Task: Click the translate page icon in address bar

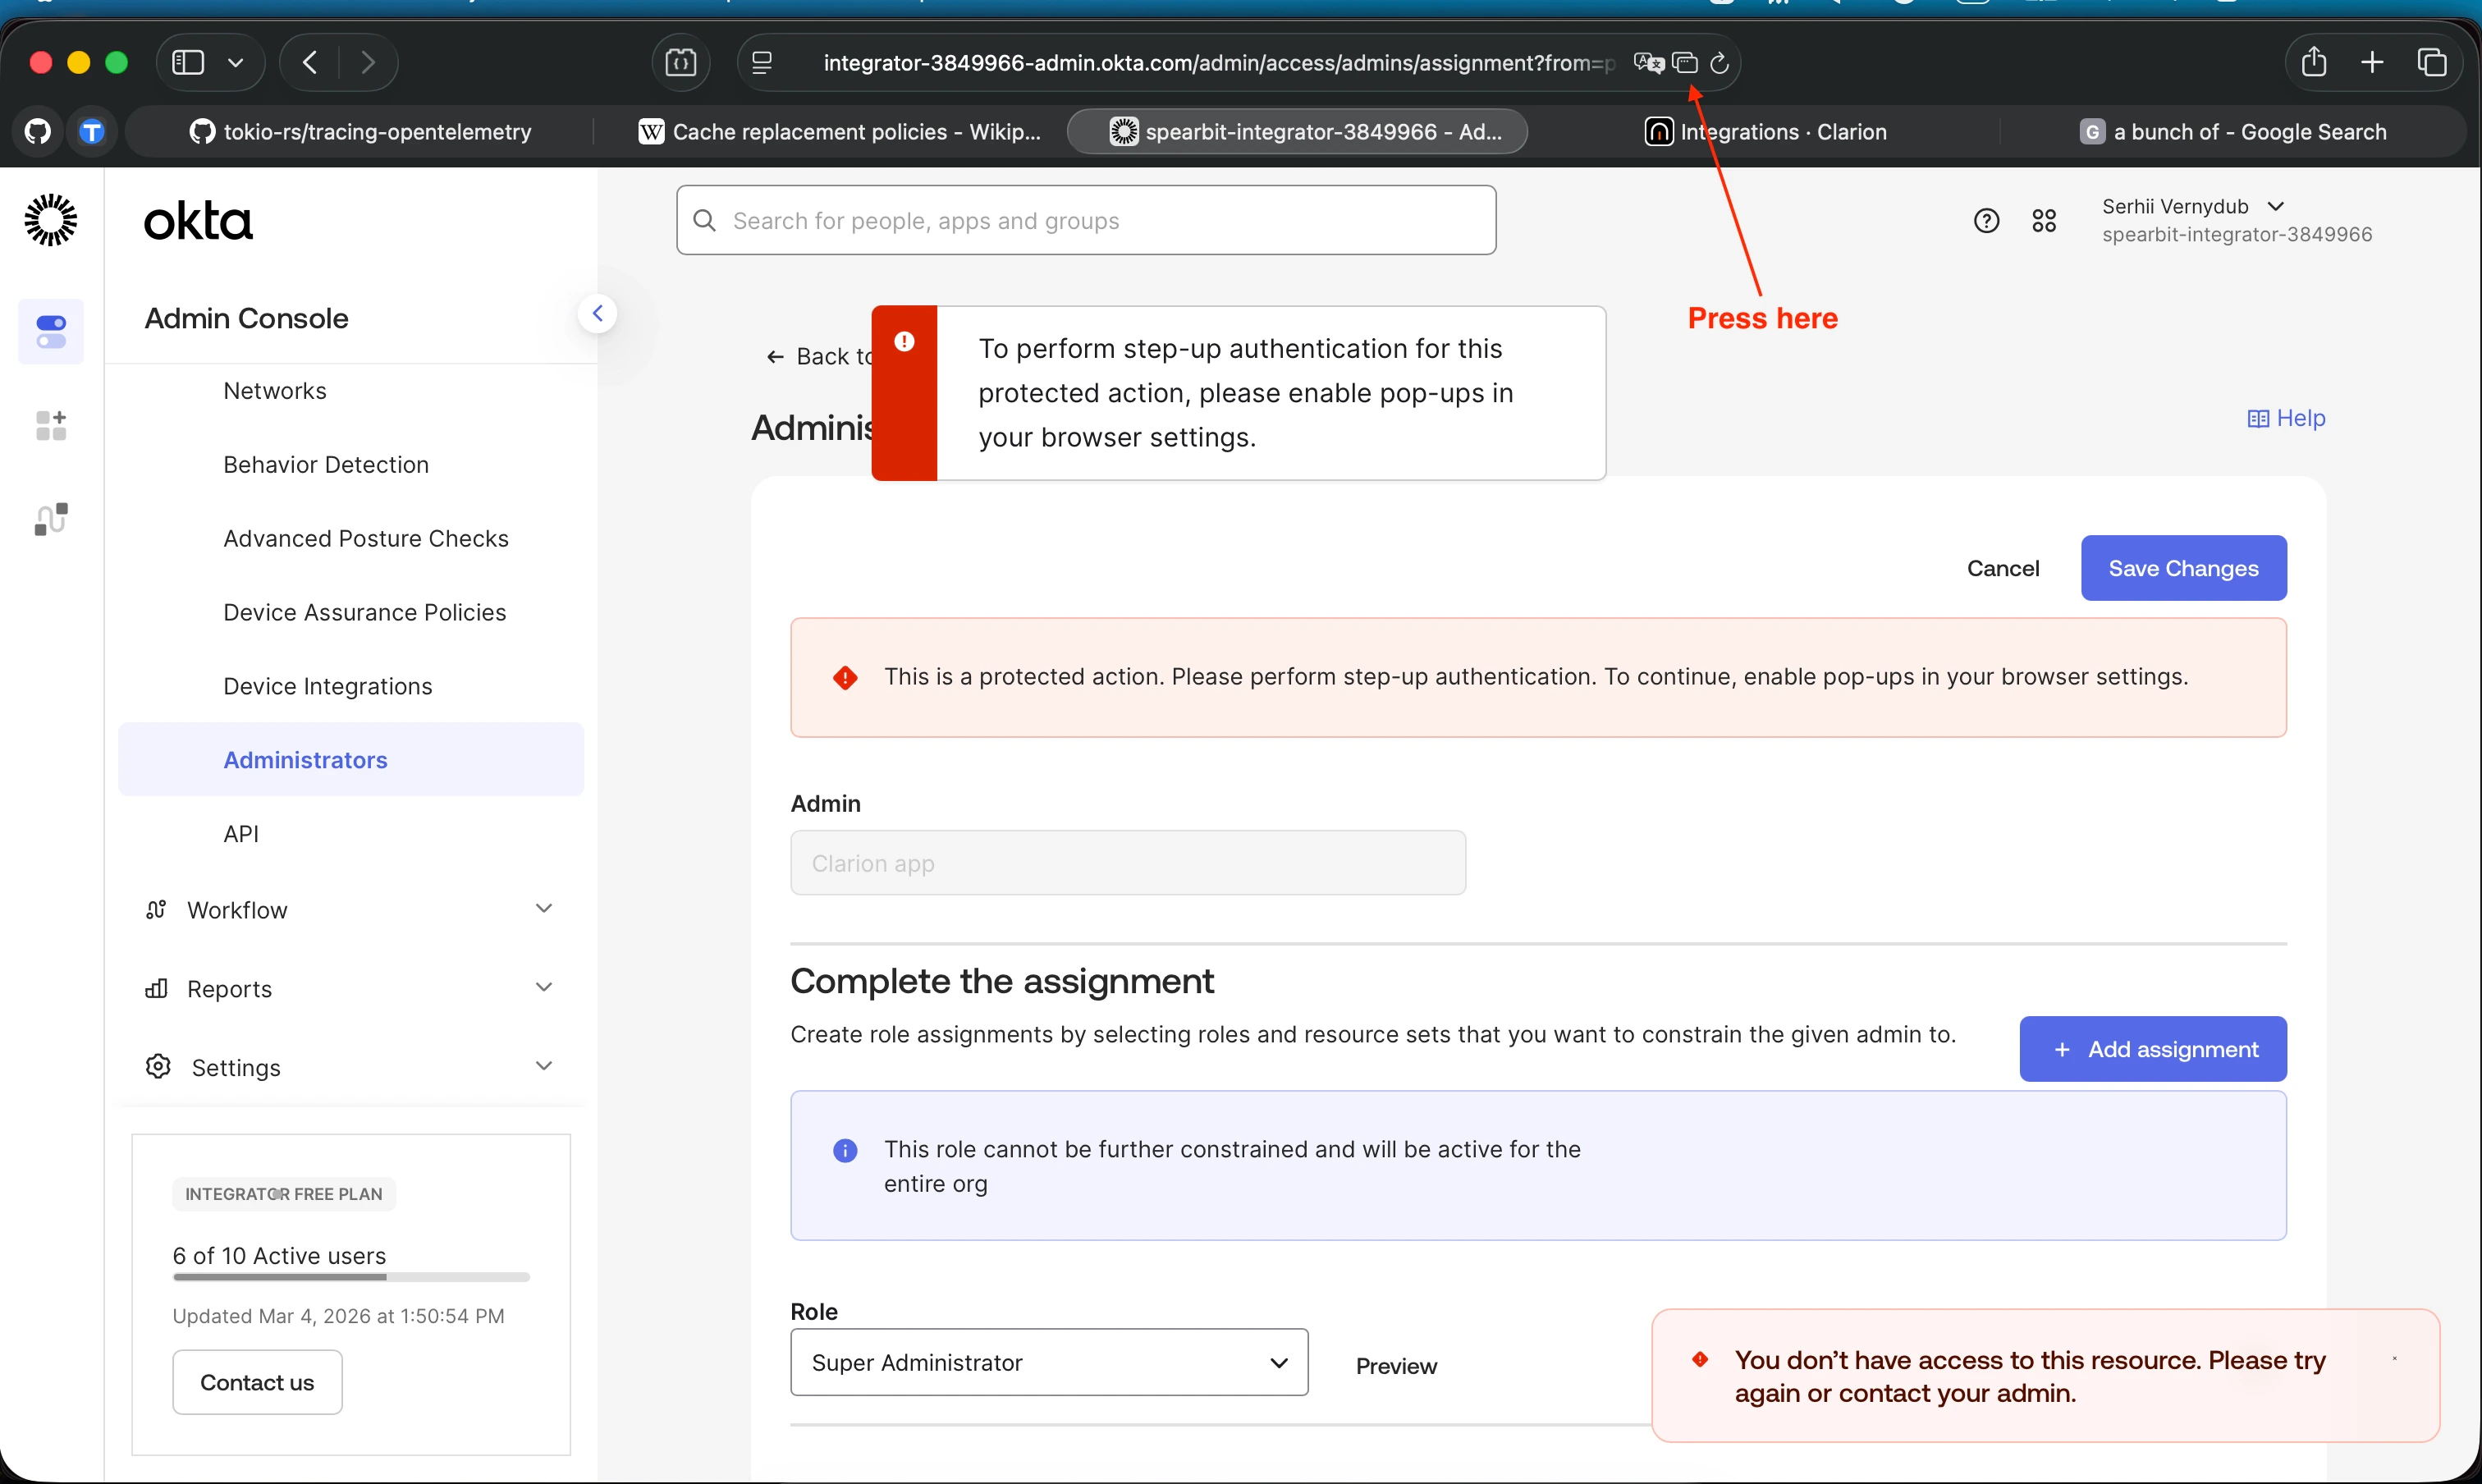Action: [x=1648, y=63]
